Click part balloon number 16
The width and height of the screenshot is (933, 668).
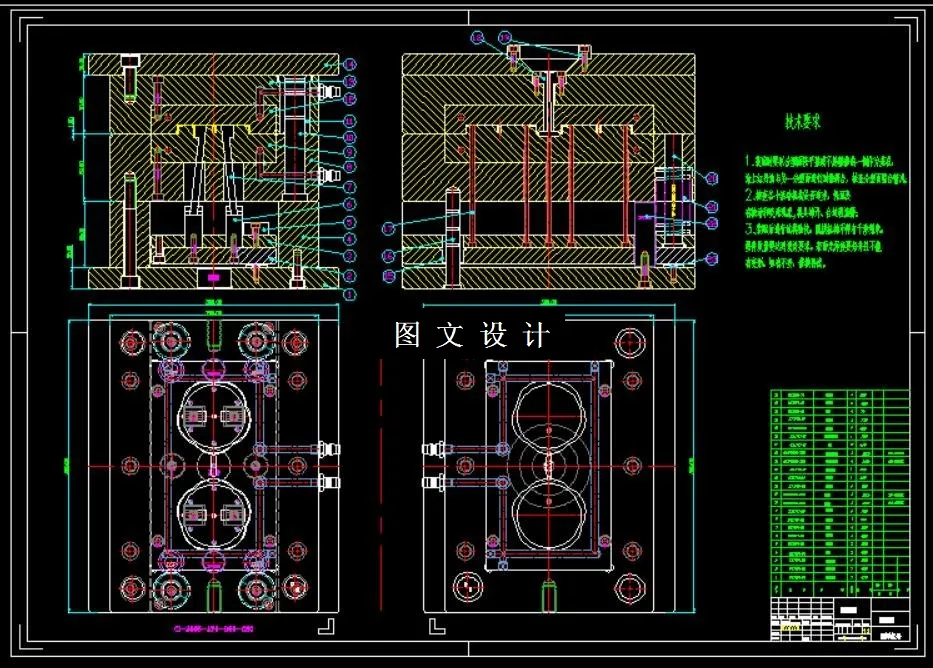tap(389, 256)
